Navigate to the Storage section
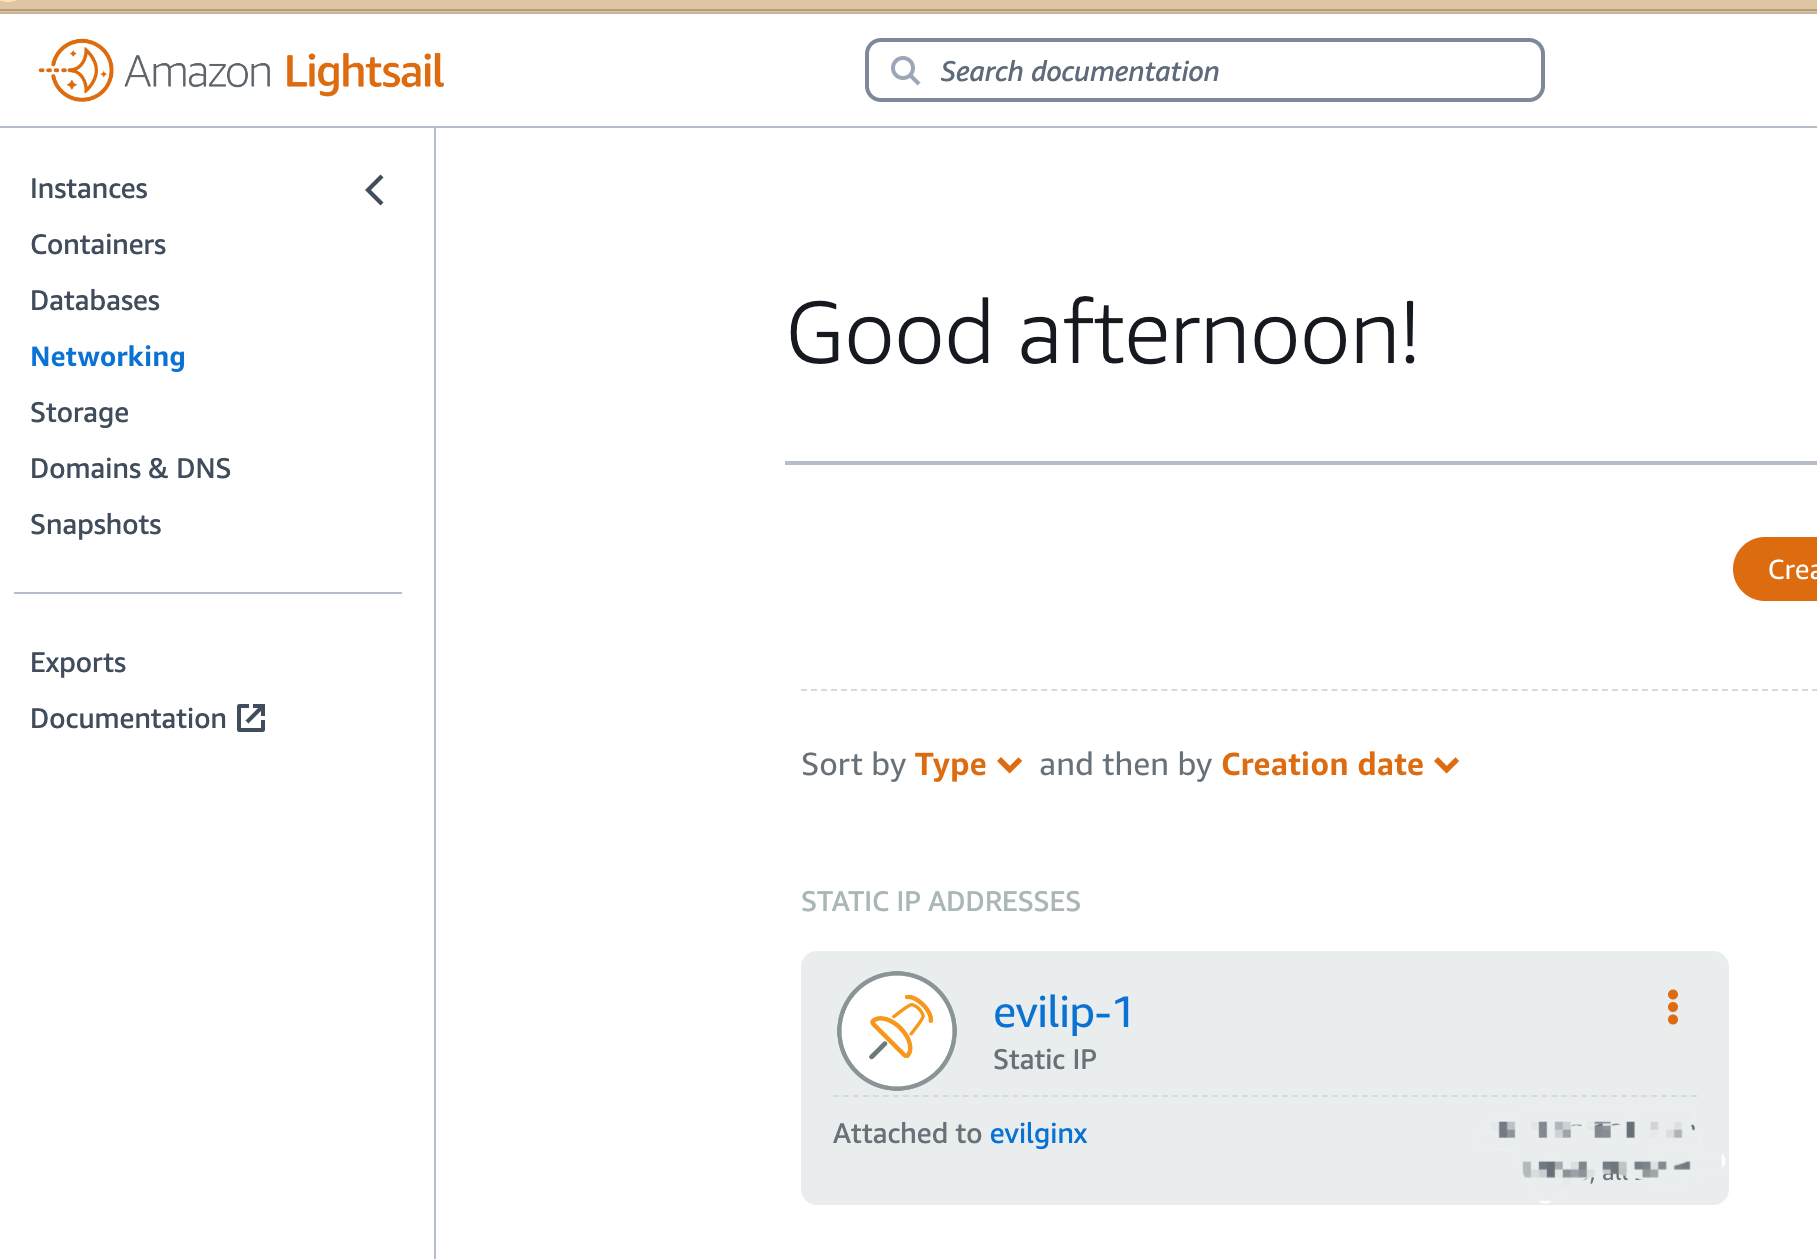Screen dimensions: 1817x1259 pos(79,413)
